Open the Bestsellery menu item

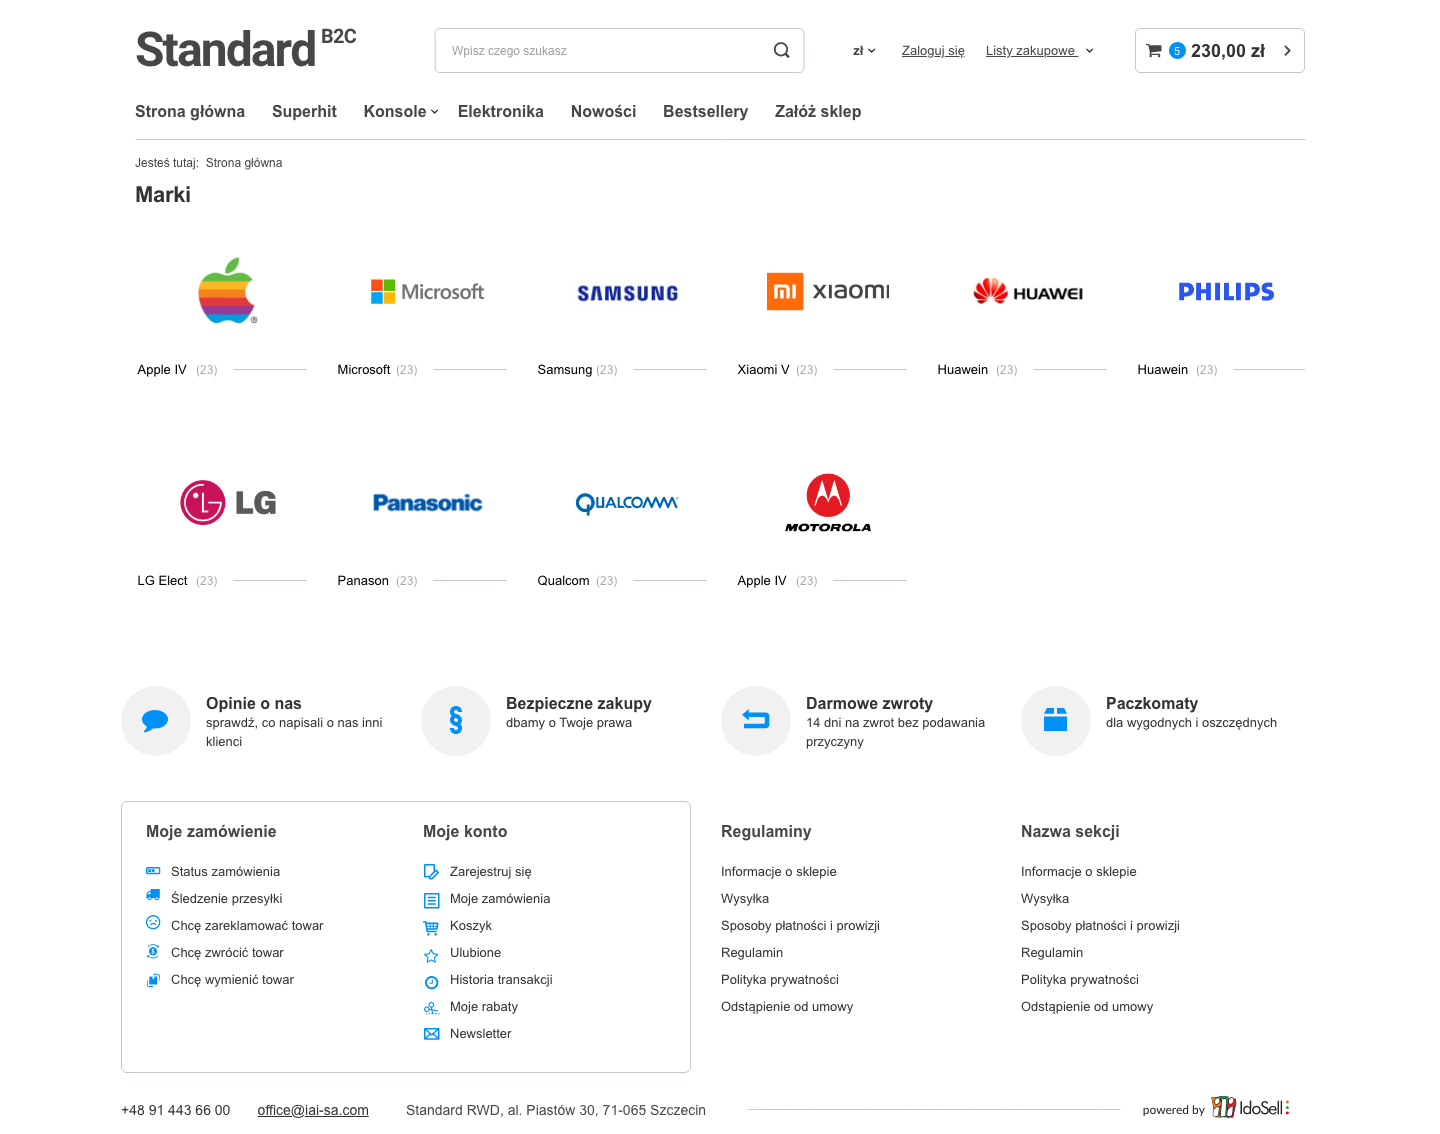(705, 112)
